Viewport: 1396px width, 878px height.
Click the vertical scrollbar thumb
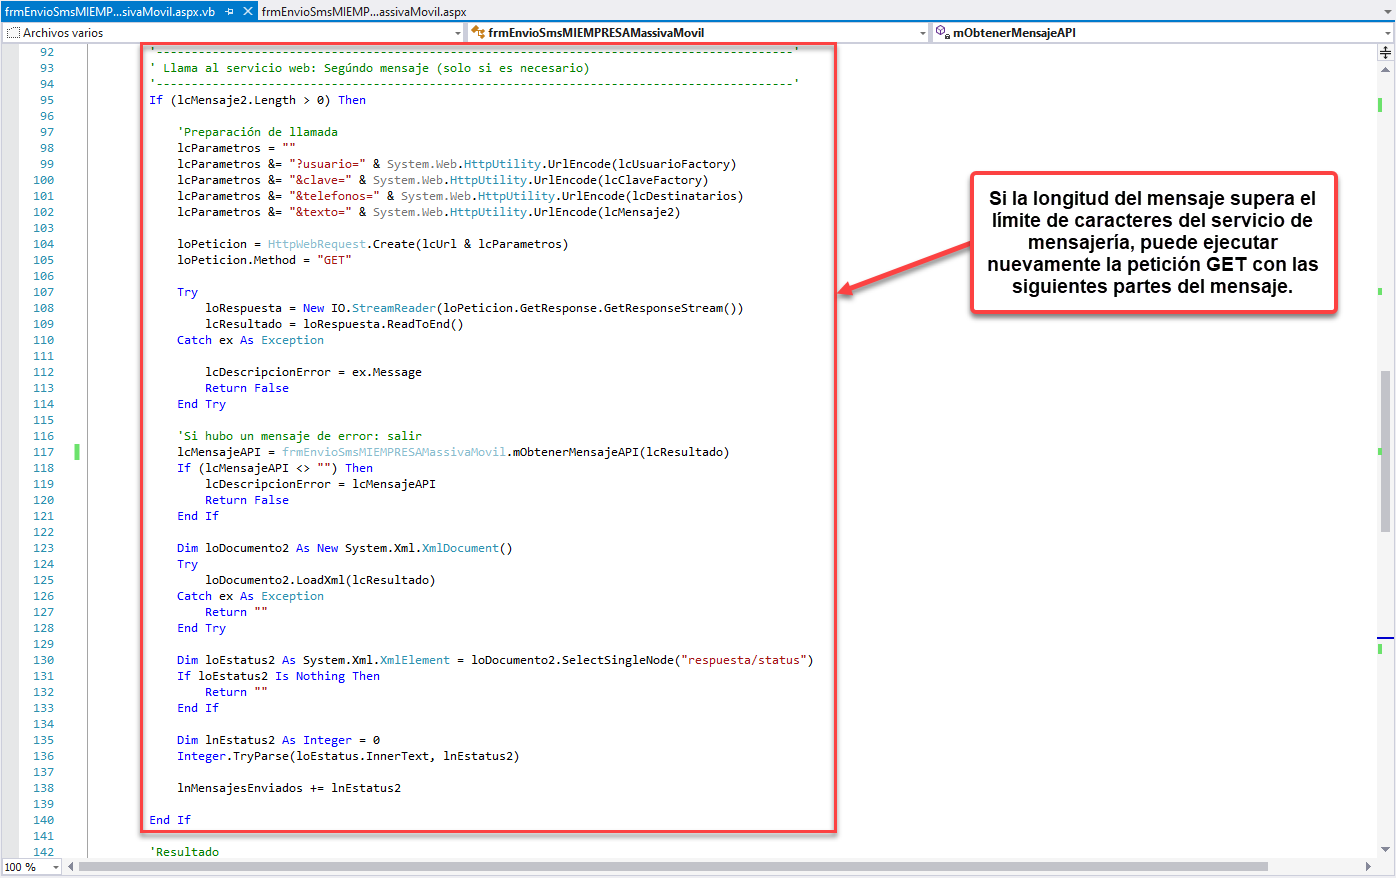click(x=1385, y=450)
